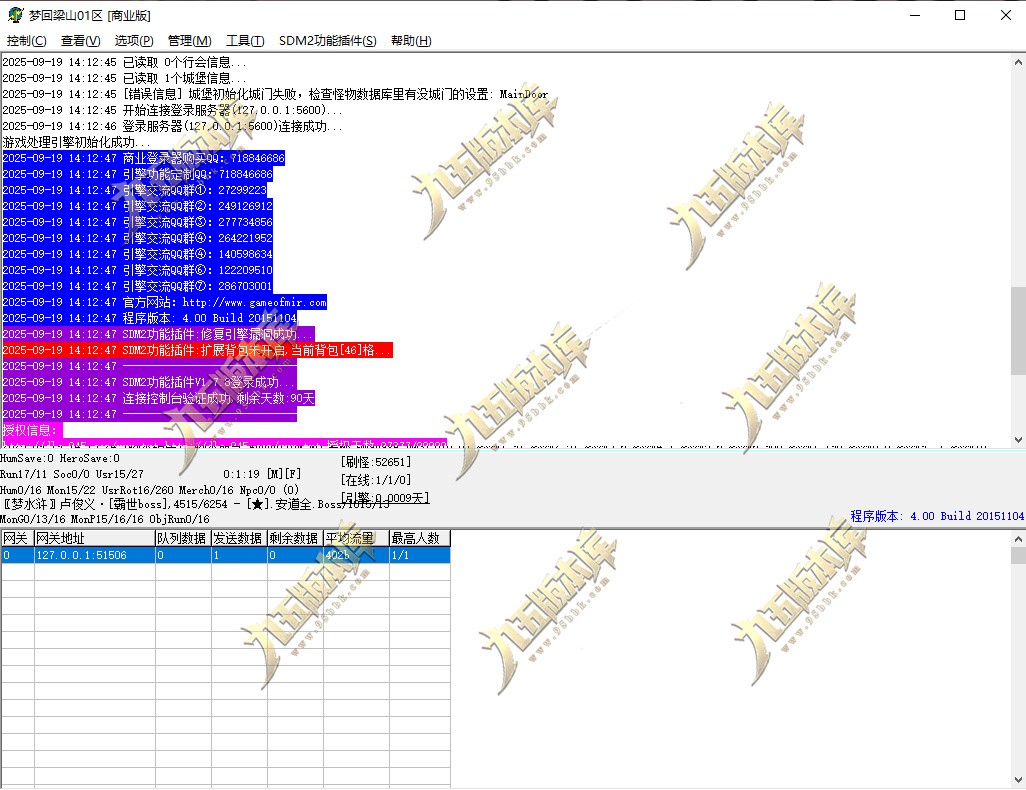This screenshot has height=790, width=1026.
Task: Click lower pane scroll down arrow
Action: click(x=1017, y=780)
